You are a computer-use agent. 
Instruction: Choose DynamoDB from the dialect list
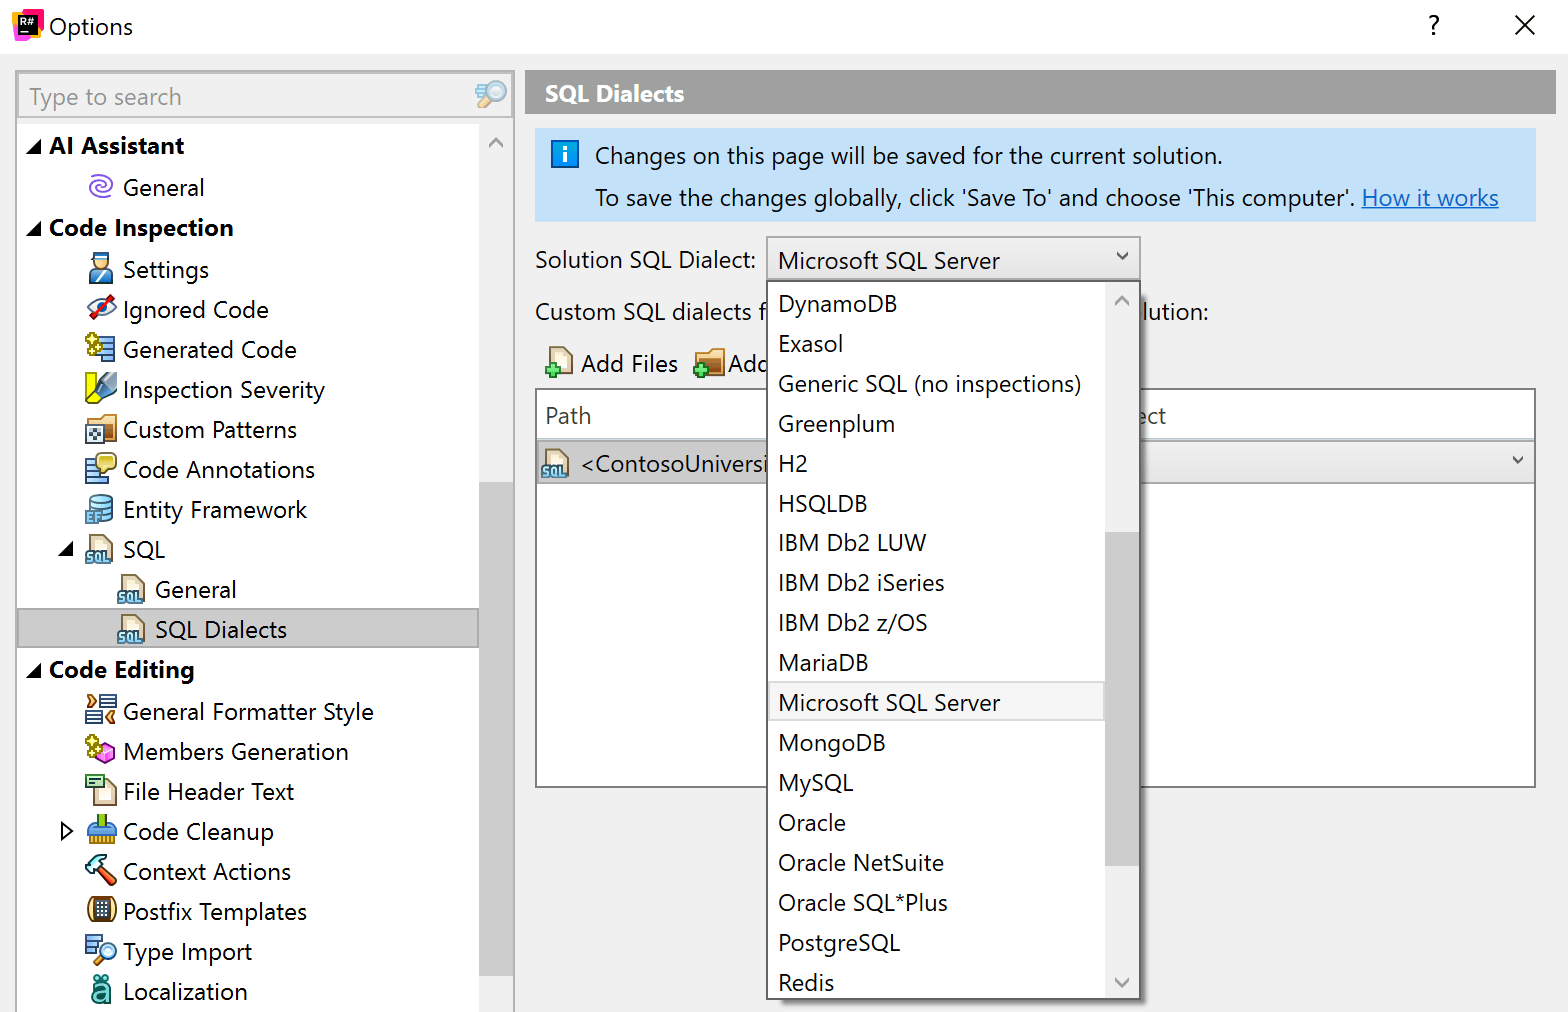[x=936, y=304]
